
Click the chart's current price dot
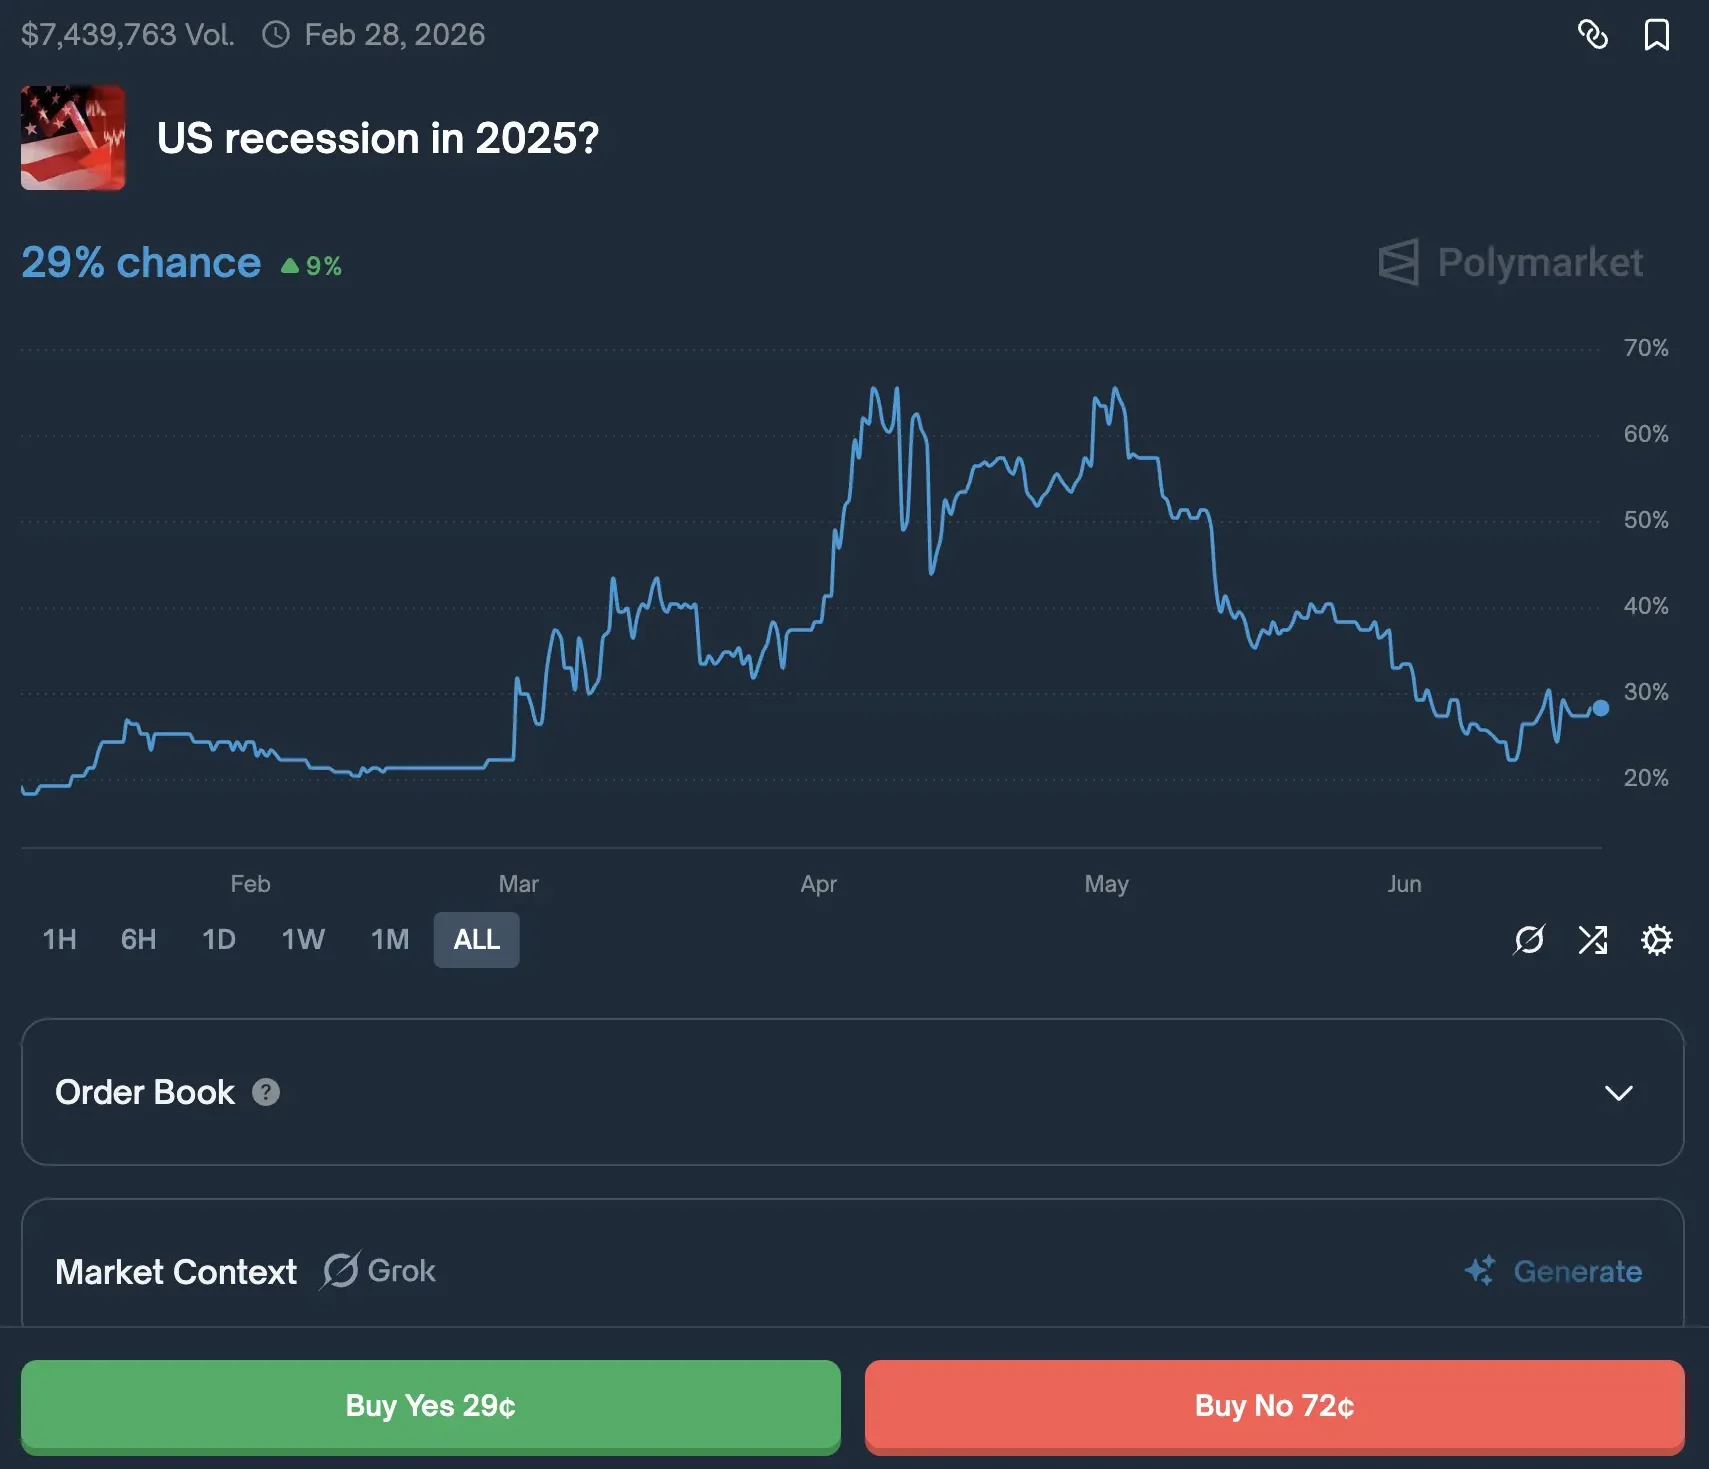pyautogui.click(x=1600, y=708)
